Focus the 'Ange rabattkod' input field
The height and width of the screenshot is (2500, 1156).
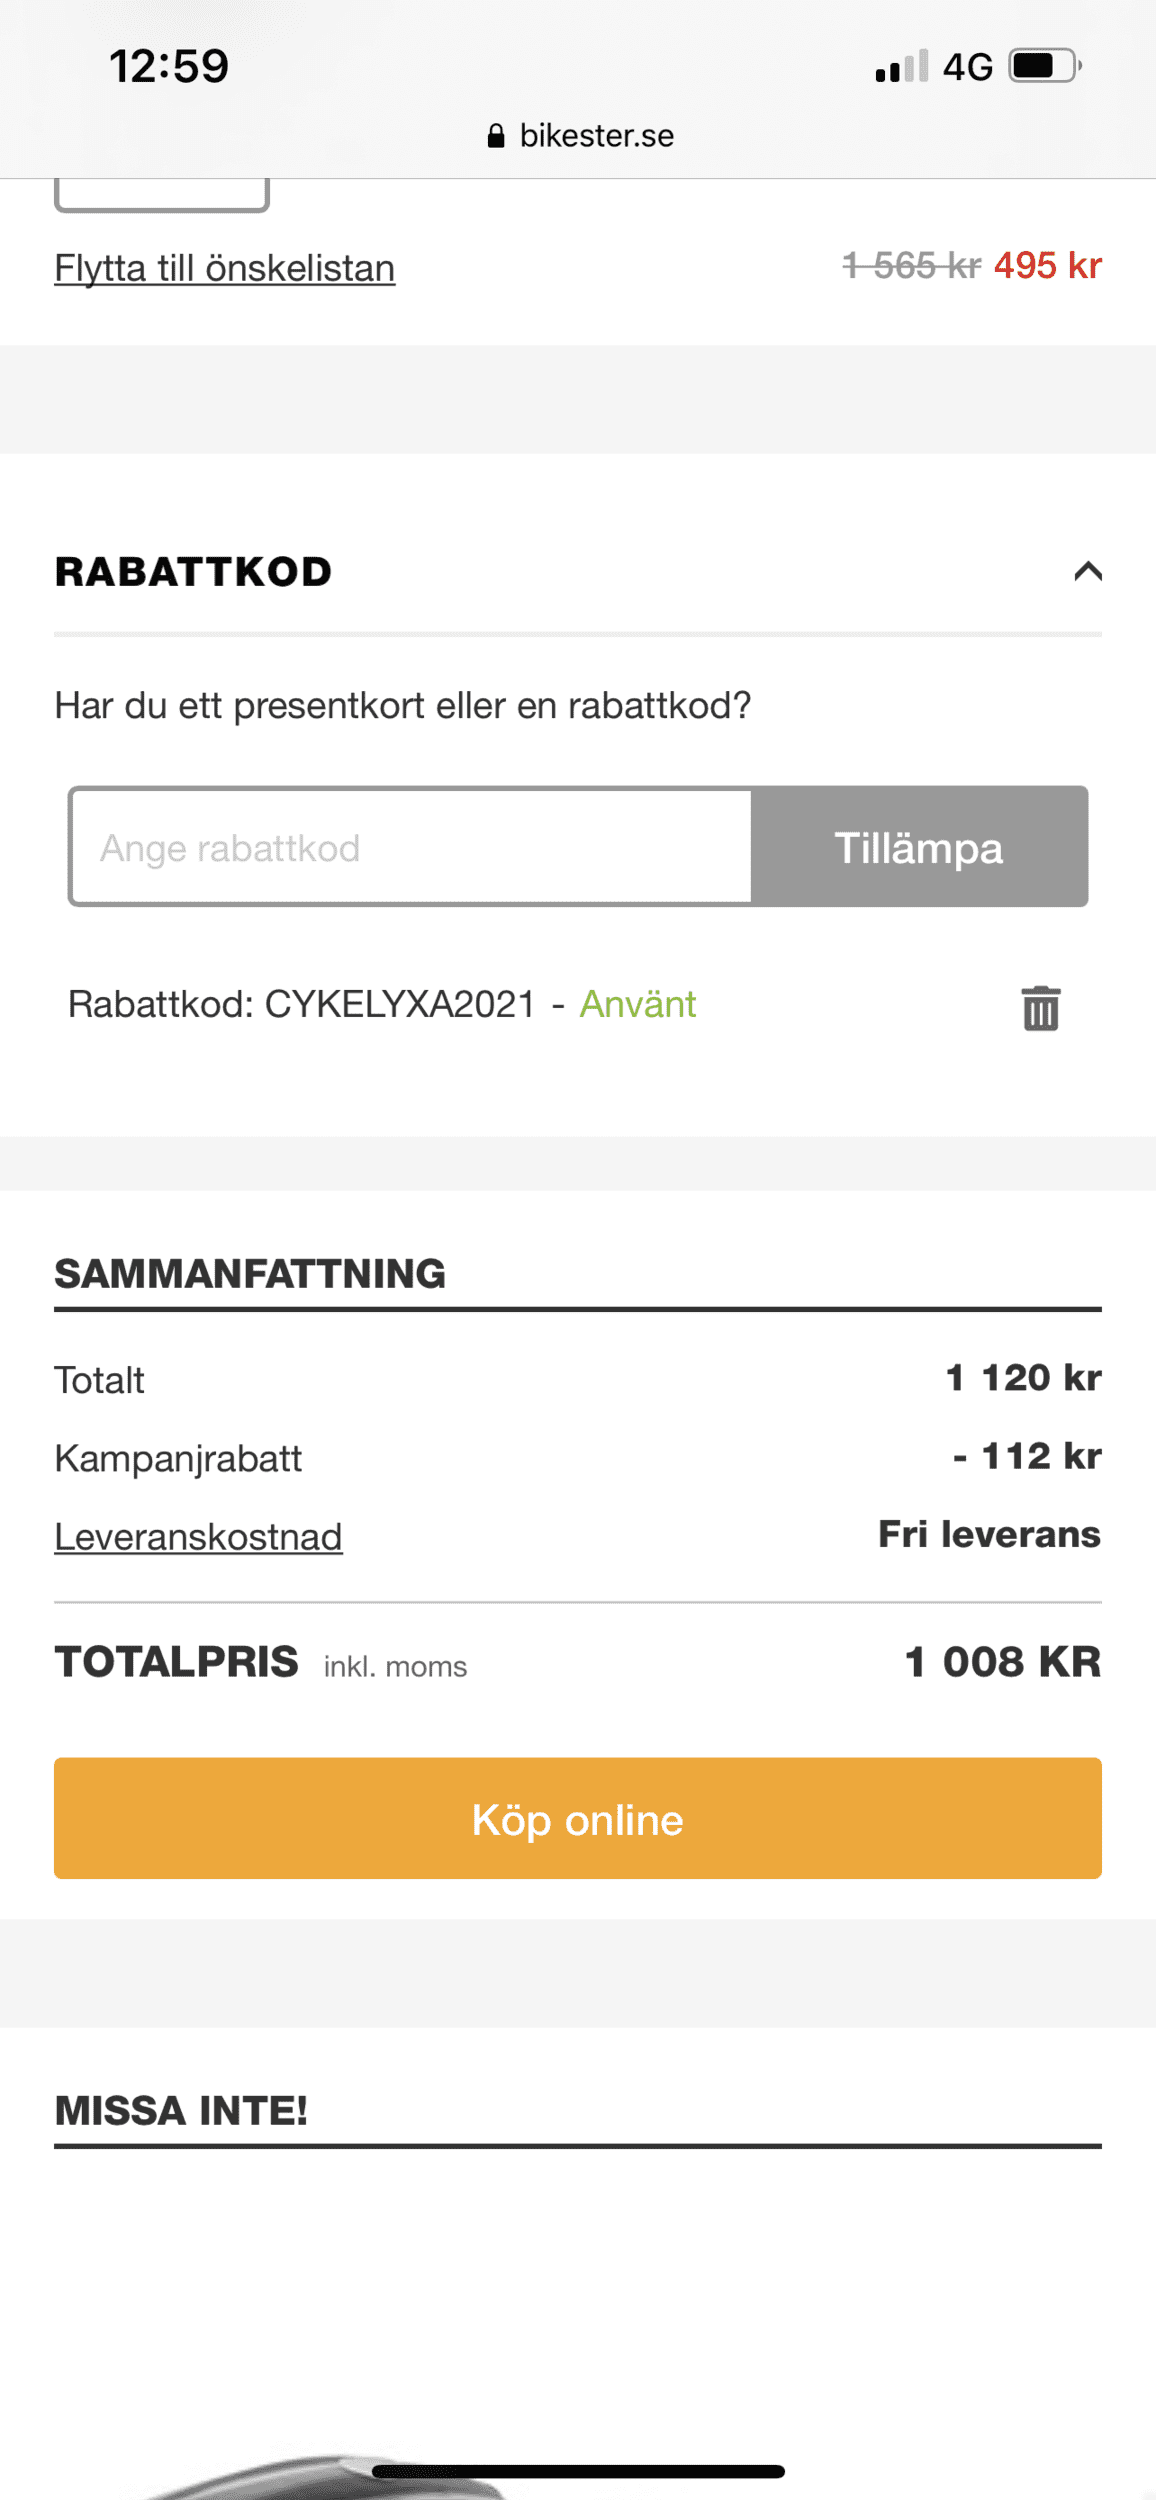point(410,847)
